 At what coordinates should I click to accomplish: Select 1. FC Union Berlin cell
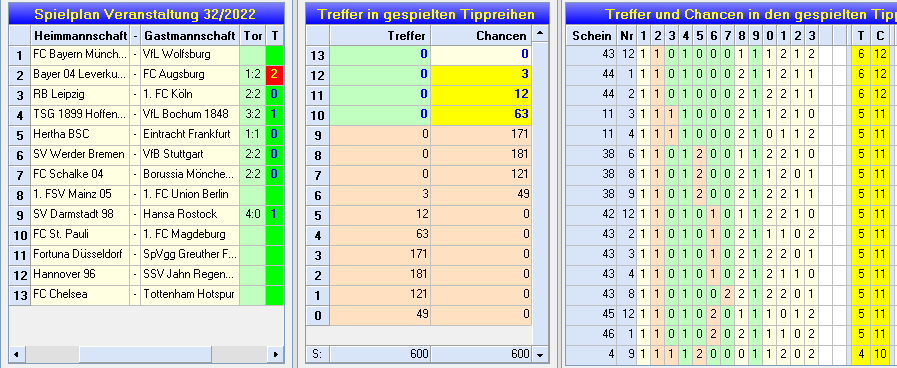pos(190,195)
